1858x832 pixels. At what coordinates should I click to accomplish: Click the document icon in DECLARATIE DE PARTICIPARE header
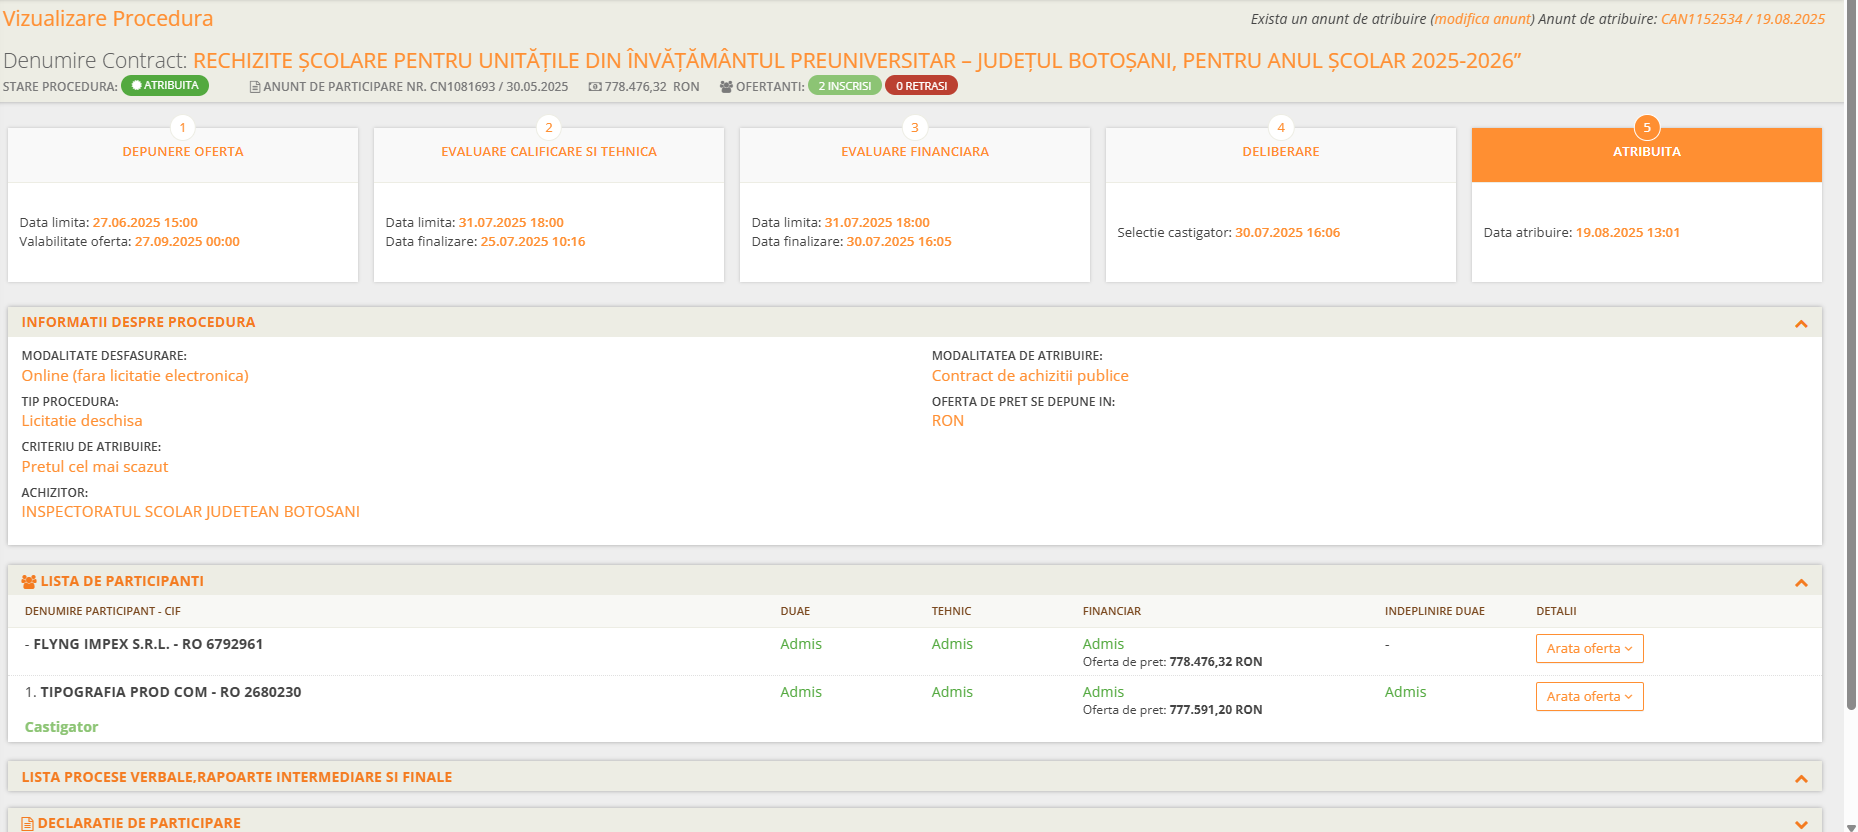(x=28, y=824)
